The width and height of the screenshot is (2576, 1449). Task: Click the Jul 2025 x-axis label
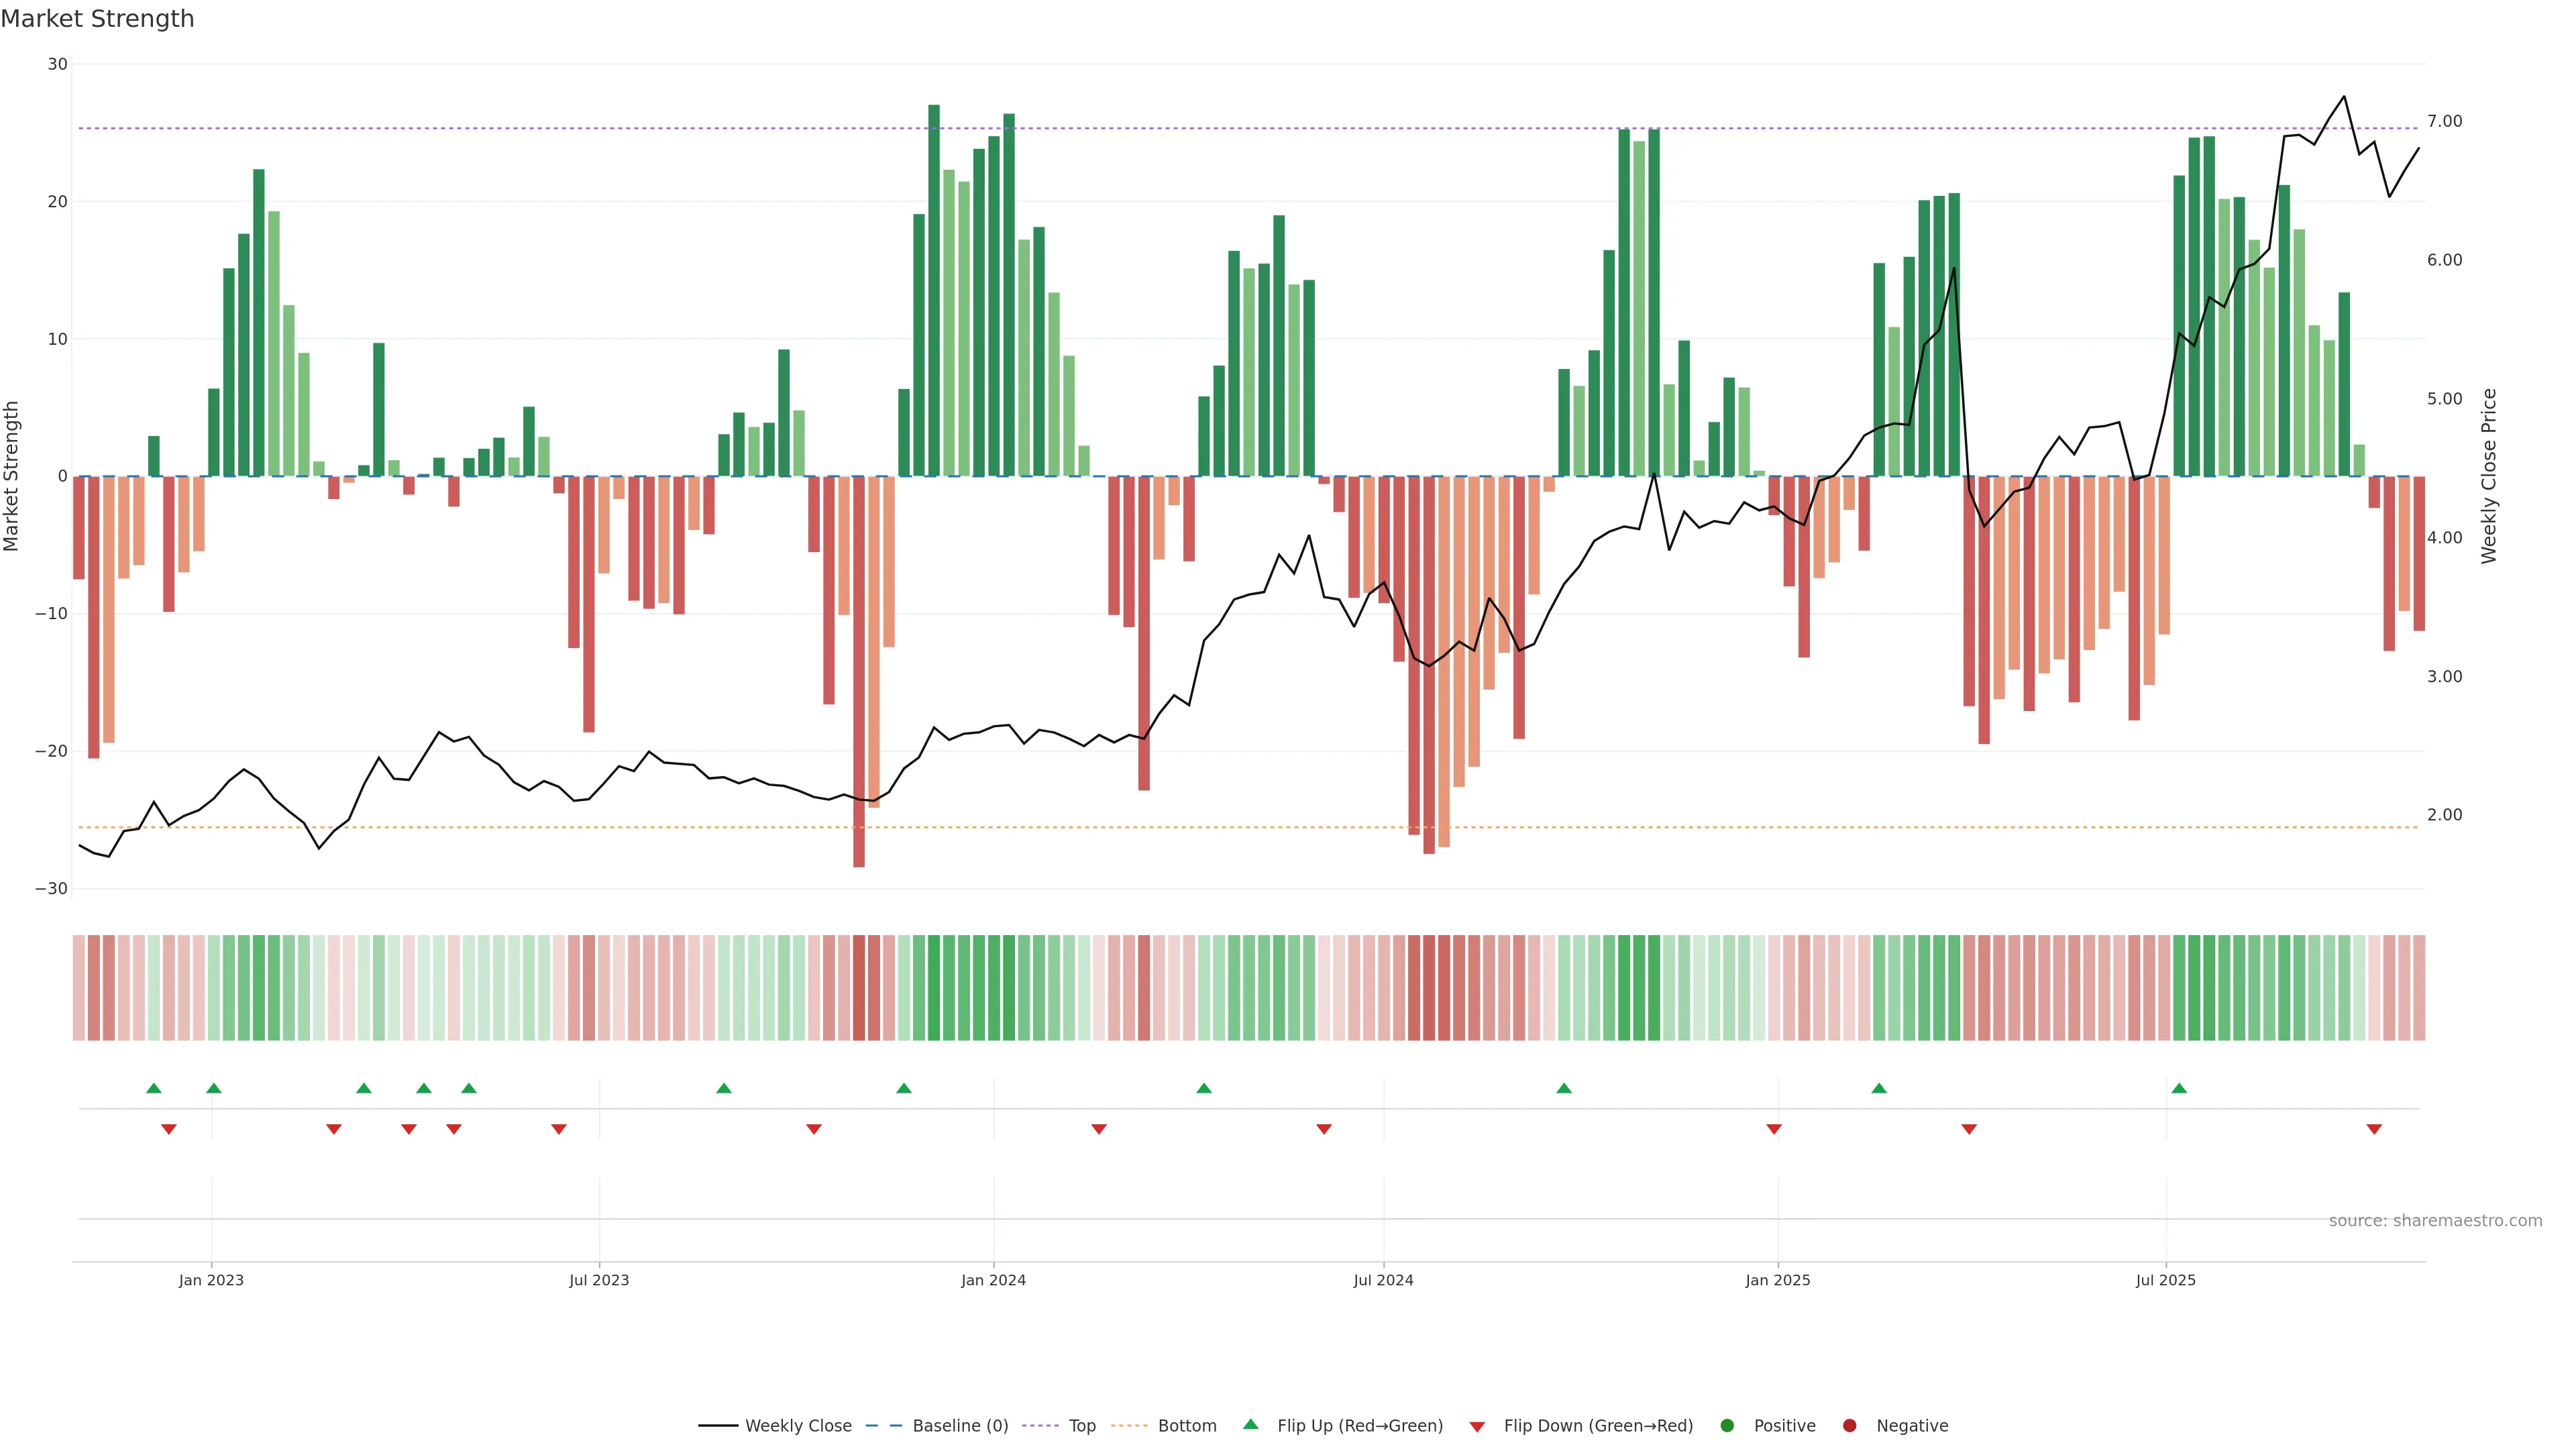pyautogui.click(x=2166, y=1280)
